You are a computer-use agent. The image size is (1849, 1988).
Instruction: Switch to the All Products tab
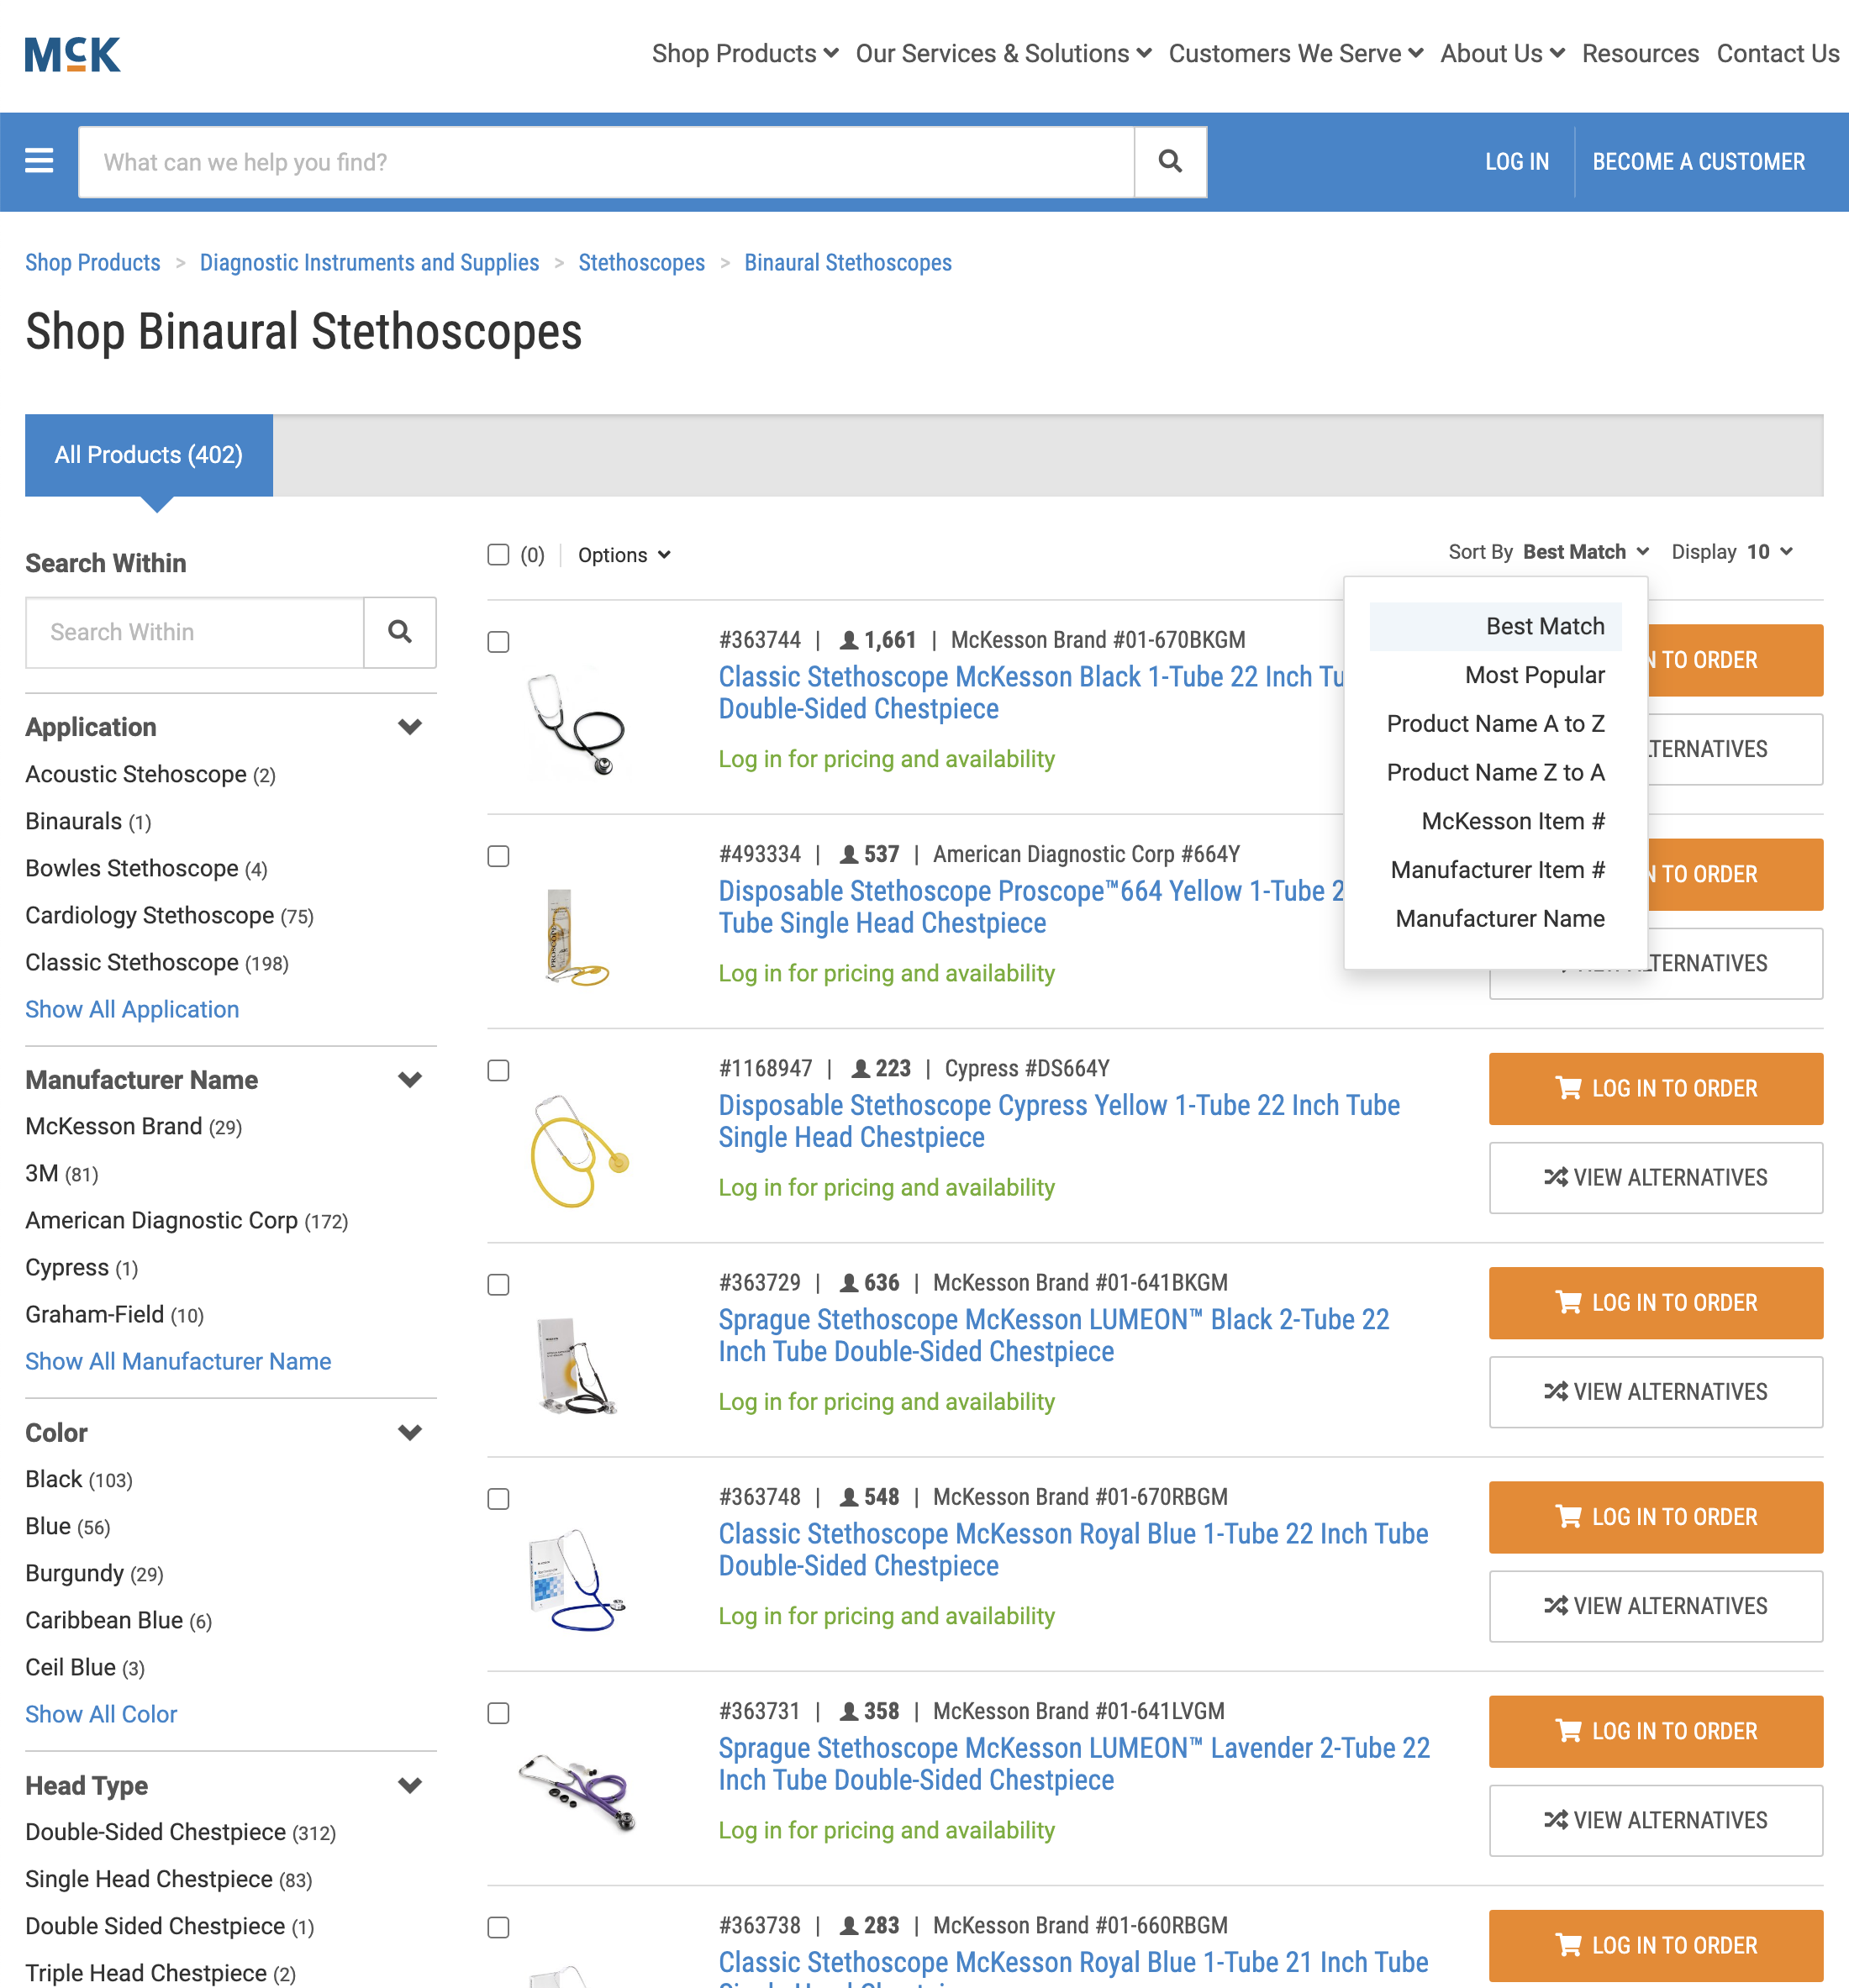pos(148,455)
